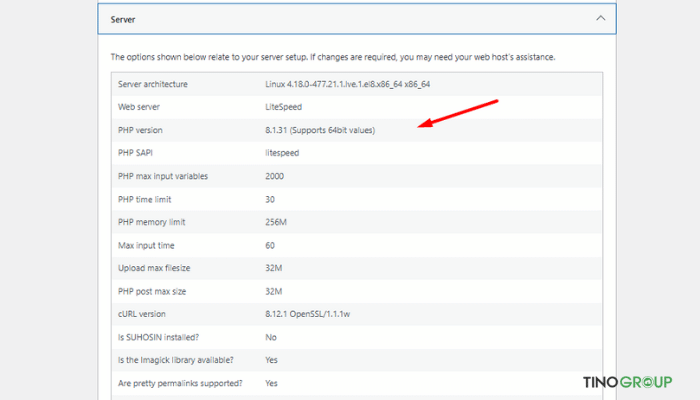Image resolution: width=700 pixels, height=400 pixels.
Task: Collapse the Server section chevron
Action: click(600, 18)
